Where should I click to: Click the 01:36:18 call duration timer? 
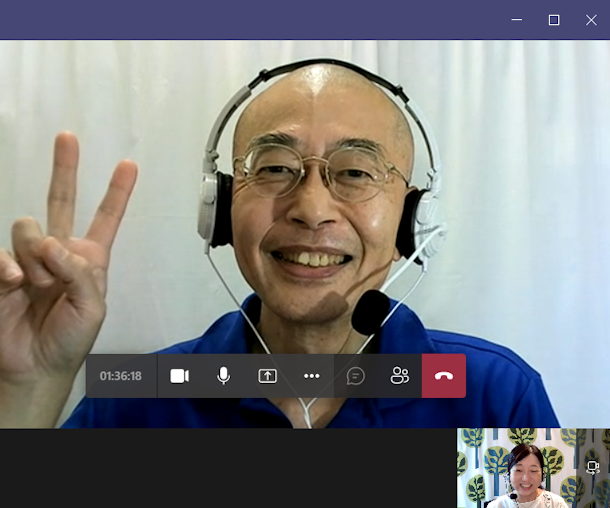pos(120,376)
